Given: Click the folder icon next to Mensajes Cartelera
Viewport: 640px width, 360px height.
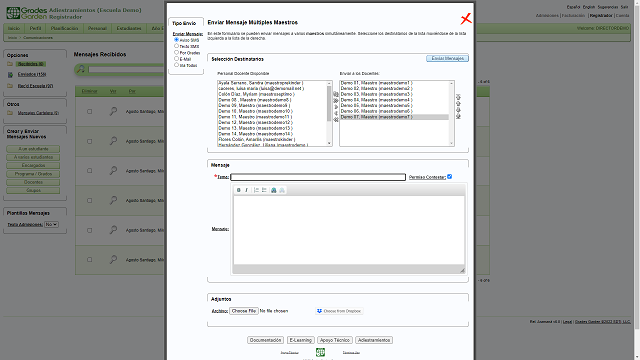Looking at the screenshot, I should pos(10,113).
